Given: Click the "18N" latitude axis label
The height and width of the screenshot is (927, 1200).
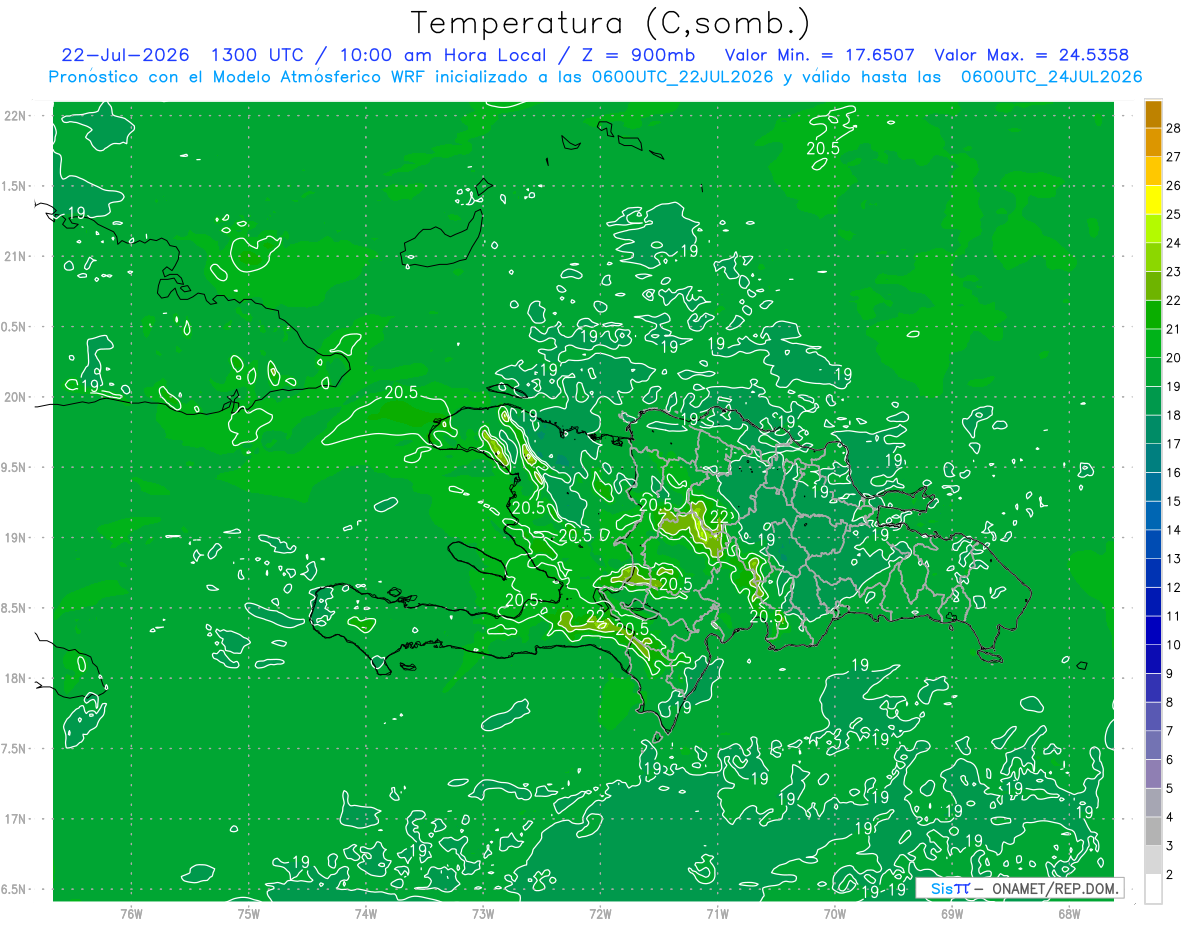Looking at the screenshot, I should pyautogui.click(x=14, y=678).
